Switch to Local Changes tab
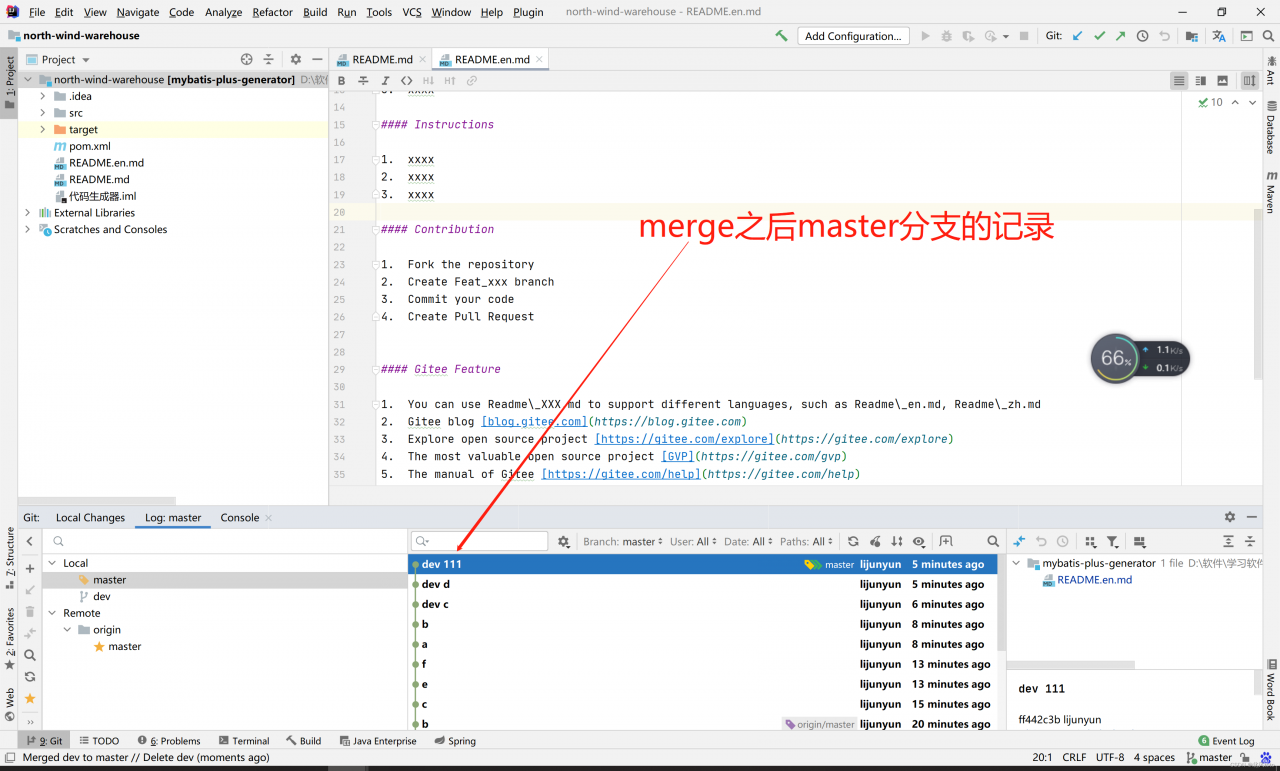1280x771 pixels. click(x=90, y=517)
